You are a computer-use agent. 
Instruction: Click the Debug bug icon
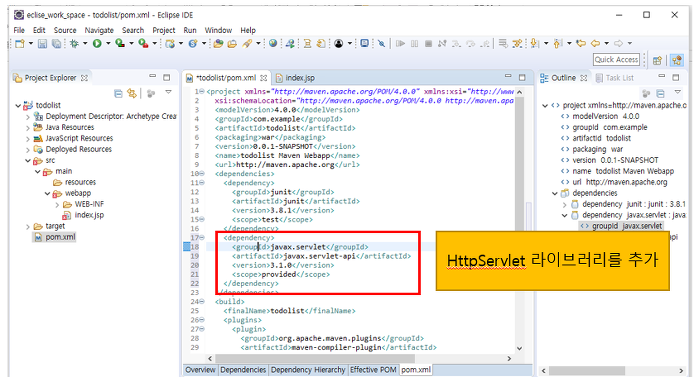pos(74,43)
